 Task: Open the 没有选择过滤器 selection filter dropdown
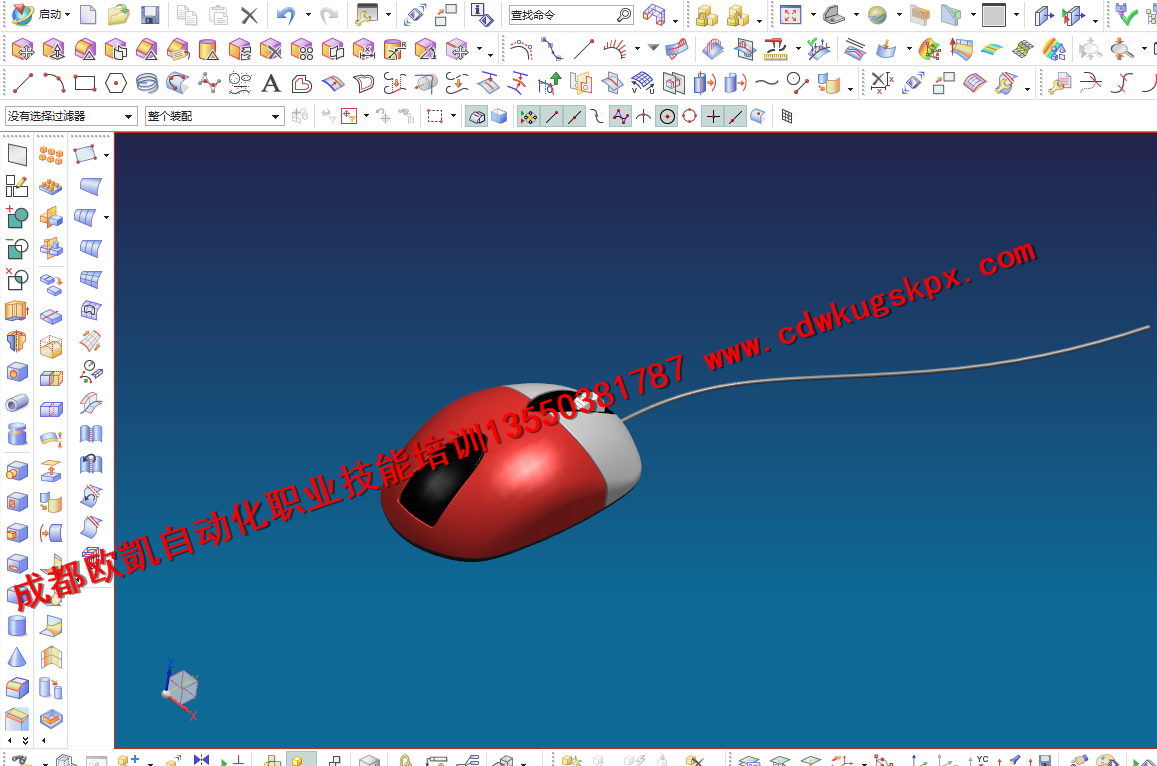[x=71, y=117]
